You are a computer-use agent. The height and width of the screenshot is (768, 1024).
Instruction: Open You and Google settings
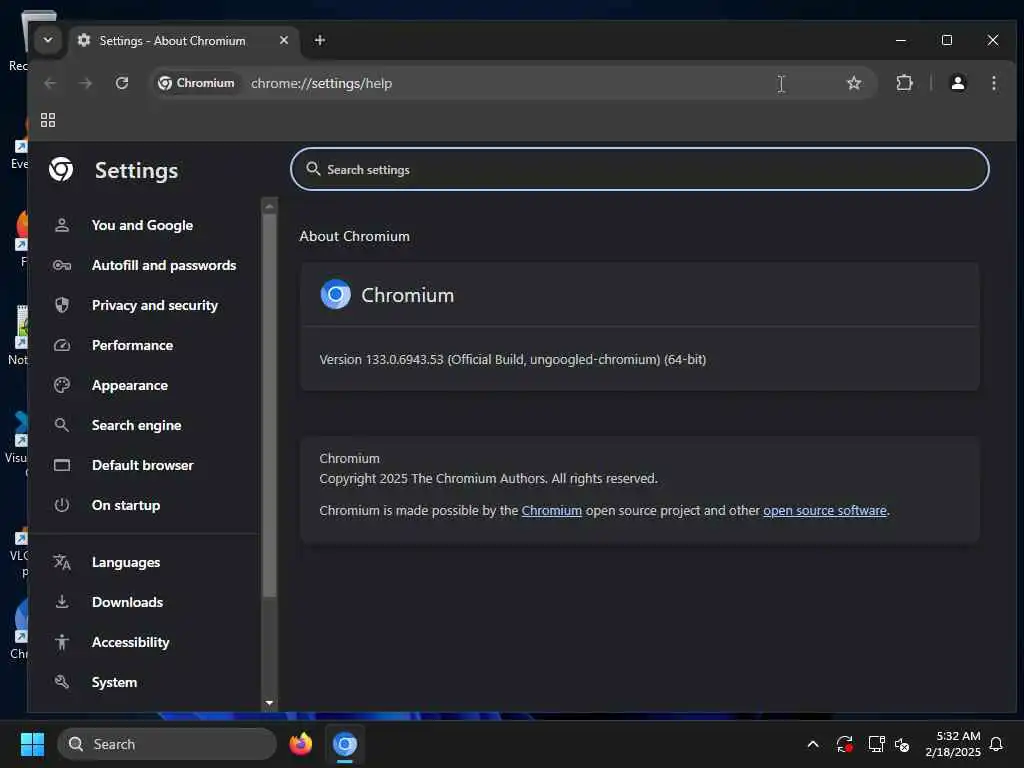[144, 225]
